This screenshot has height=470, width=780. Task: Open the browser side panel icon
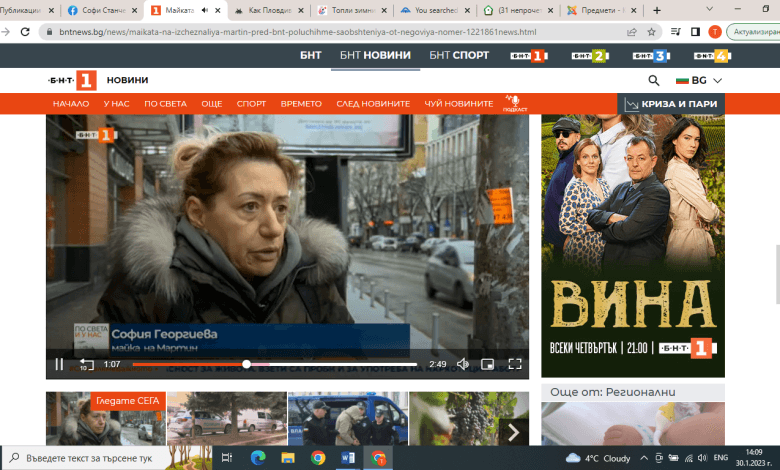[x=695, y=32]
